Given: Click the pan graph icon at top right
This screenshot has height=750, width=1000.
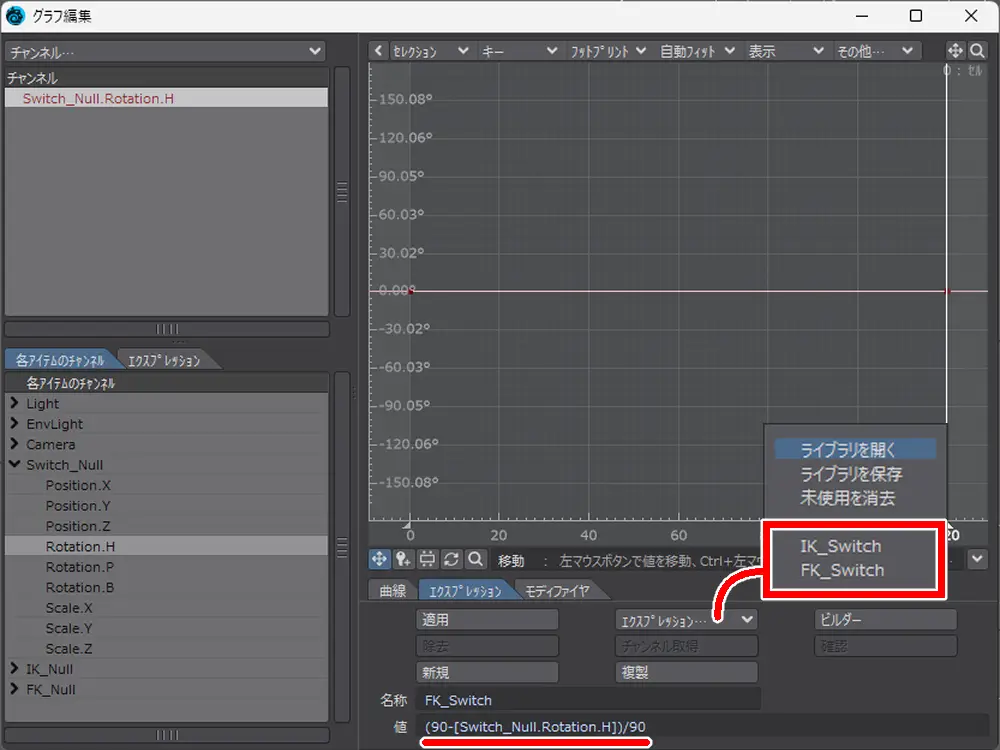Looking at the screenshot, I should tap(955, 51).
